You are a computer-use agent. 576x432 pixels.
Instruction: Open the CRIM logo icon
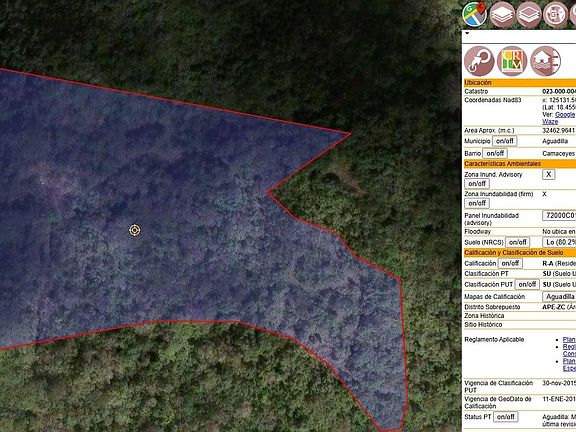click(512, 61)
